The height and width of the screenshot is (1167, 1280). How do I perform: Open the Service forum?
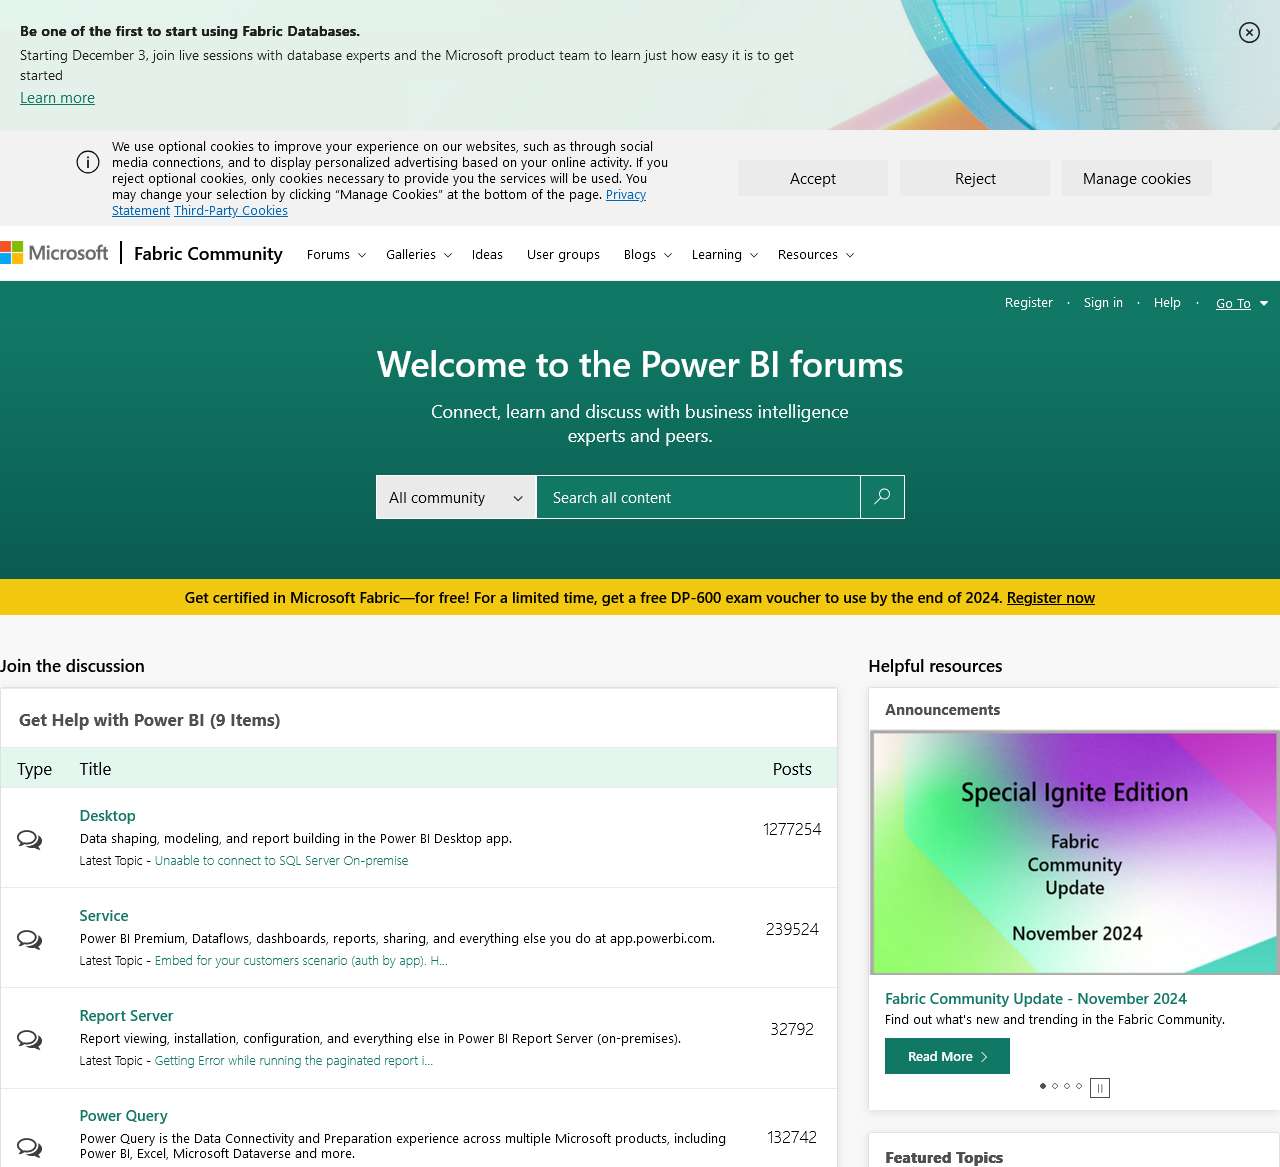[104, 916]
